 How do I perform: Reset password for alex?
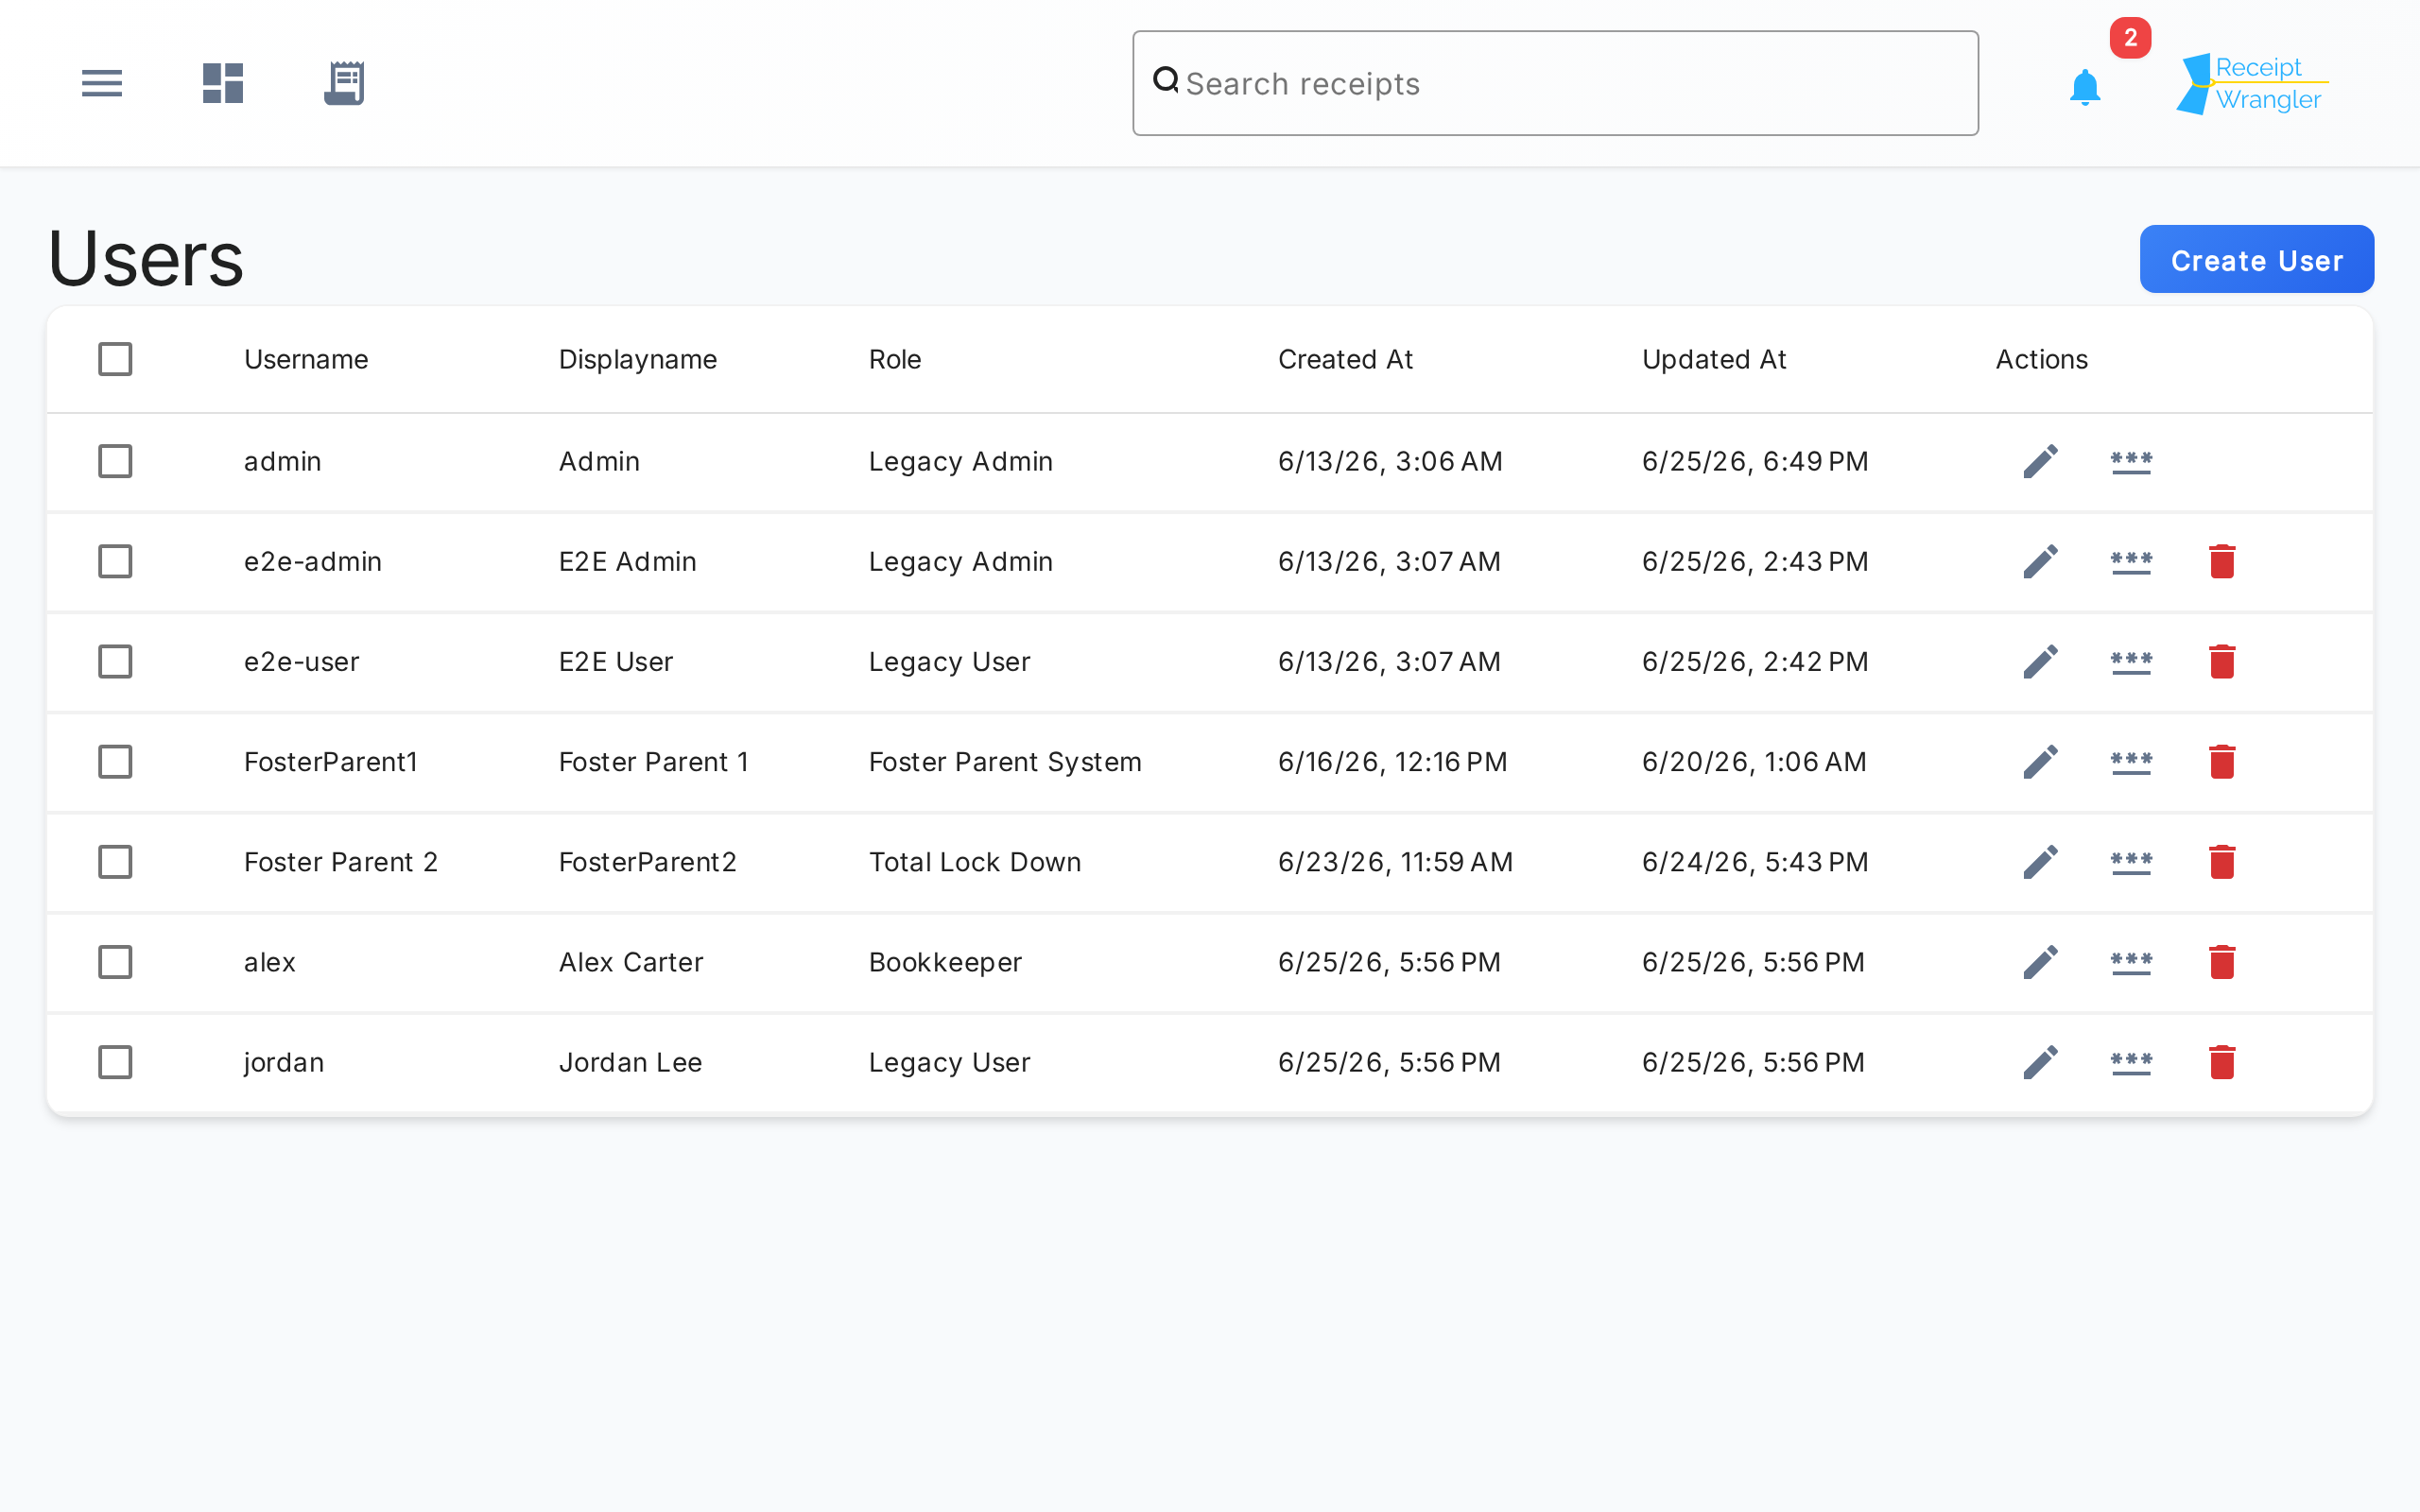(2131, 961)
